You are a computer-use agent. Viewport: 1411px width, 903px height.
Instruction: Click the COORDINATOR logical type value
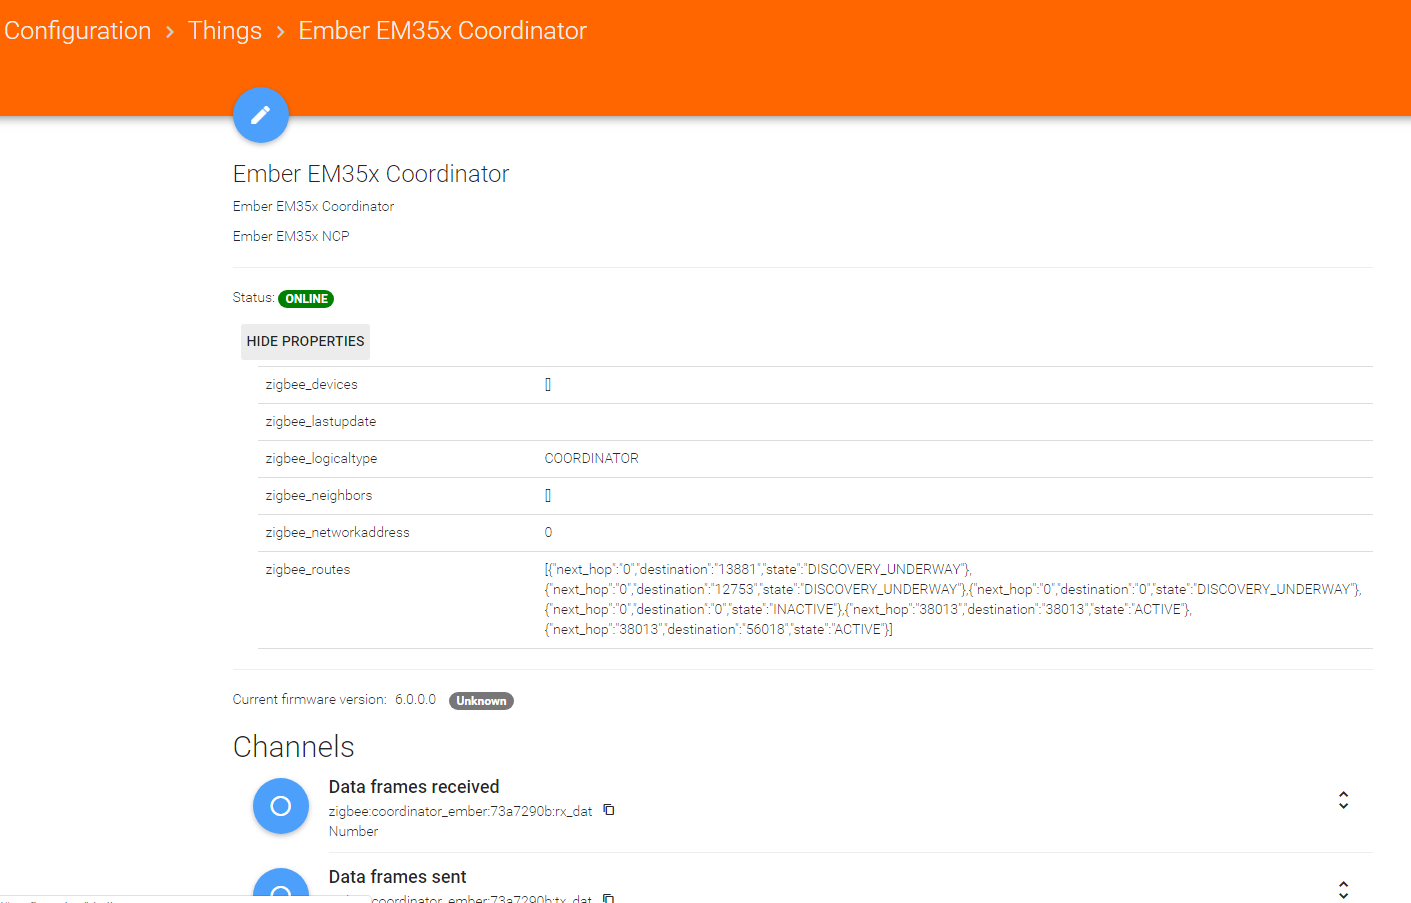click(591, 459)
